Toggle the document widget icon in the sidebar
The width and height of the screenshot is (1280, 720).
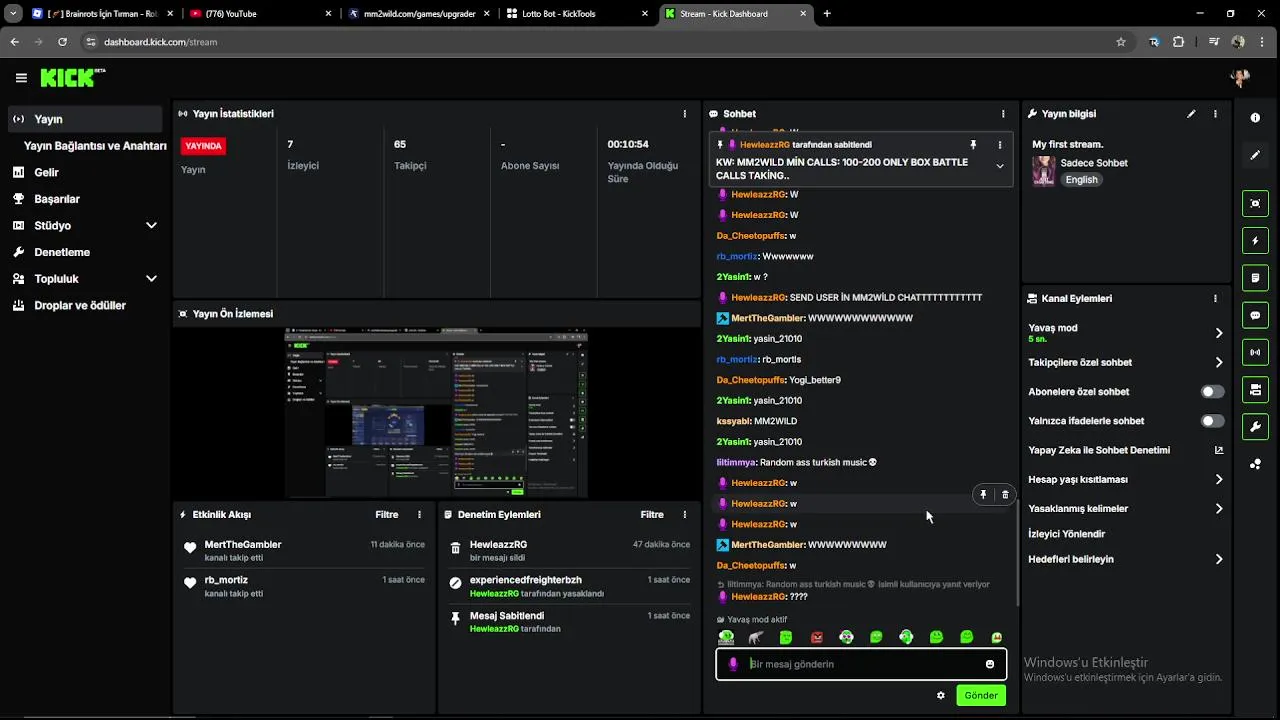click(x=1255, y=278)
